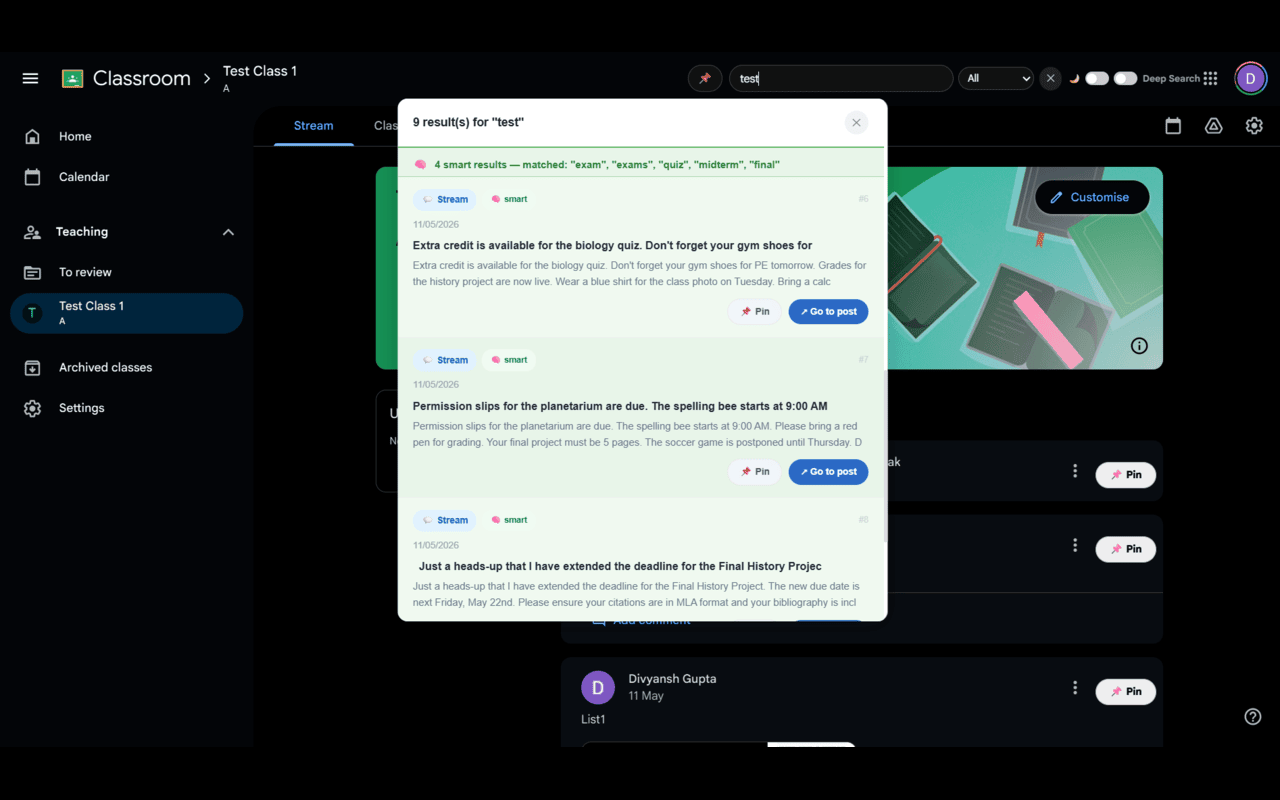Go to the biology quiz extra credit post
The height and width of the screenshot is (800, 1280).
829,312
